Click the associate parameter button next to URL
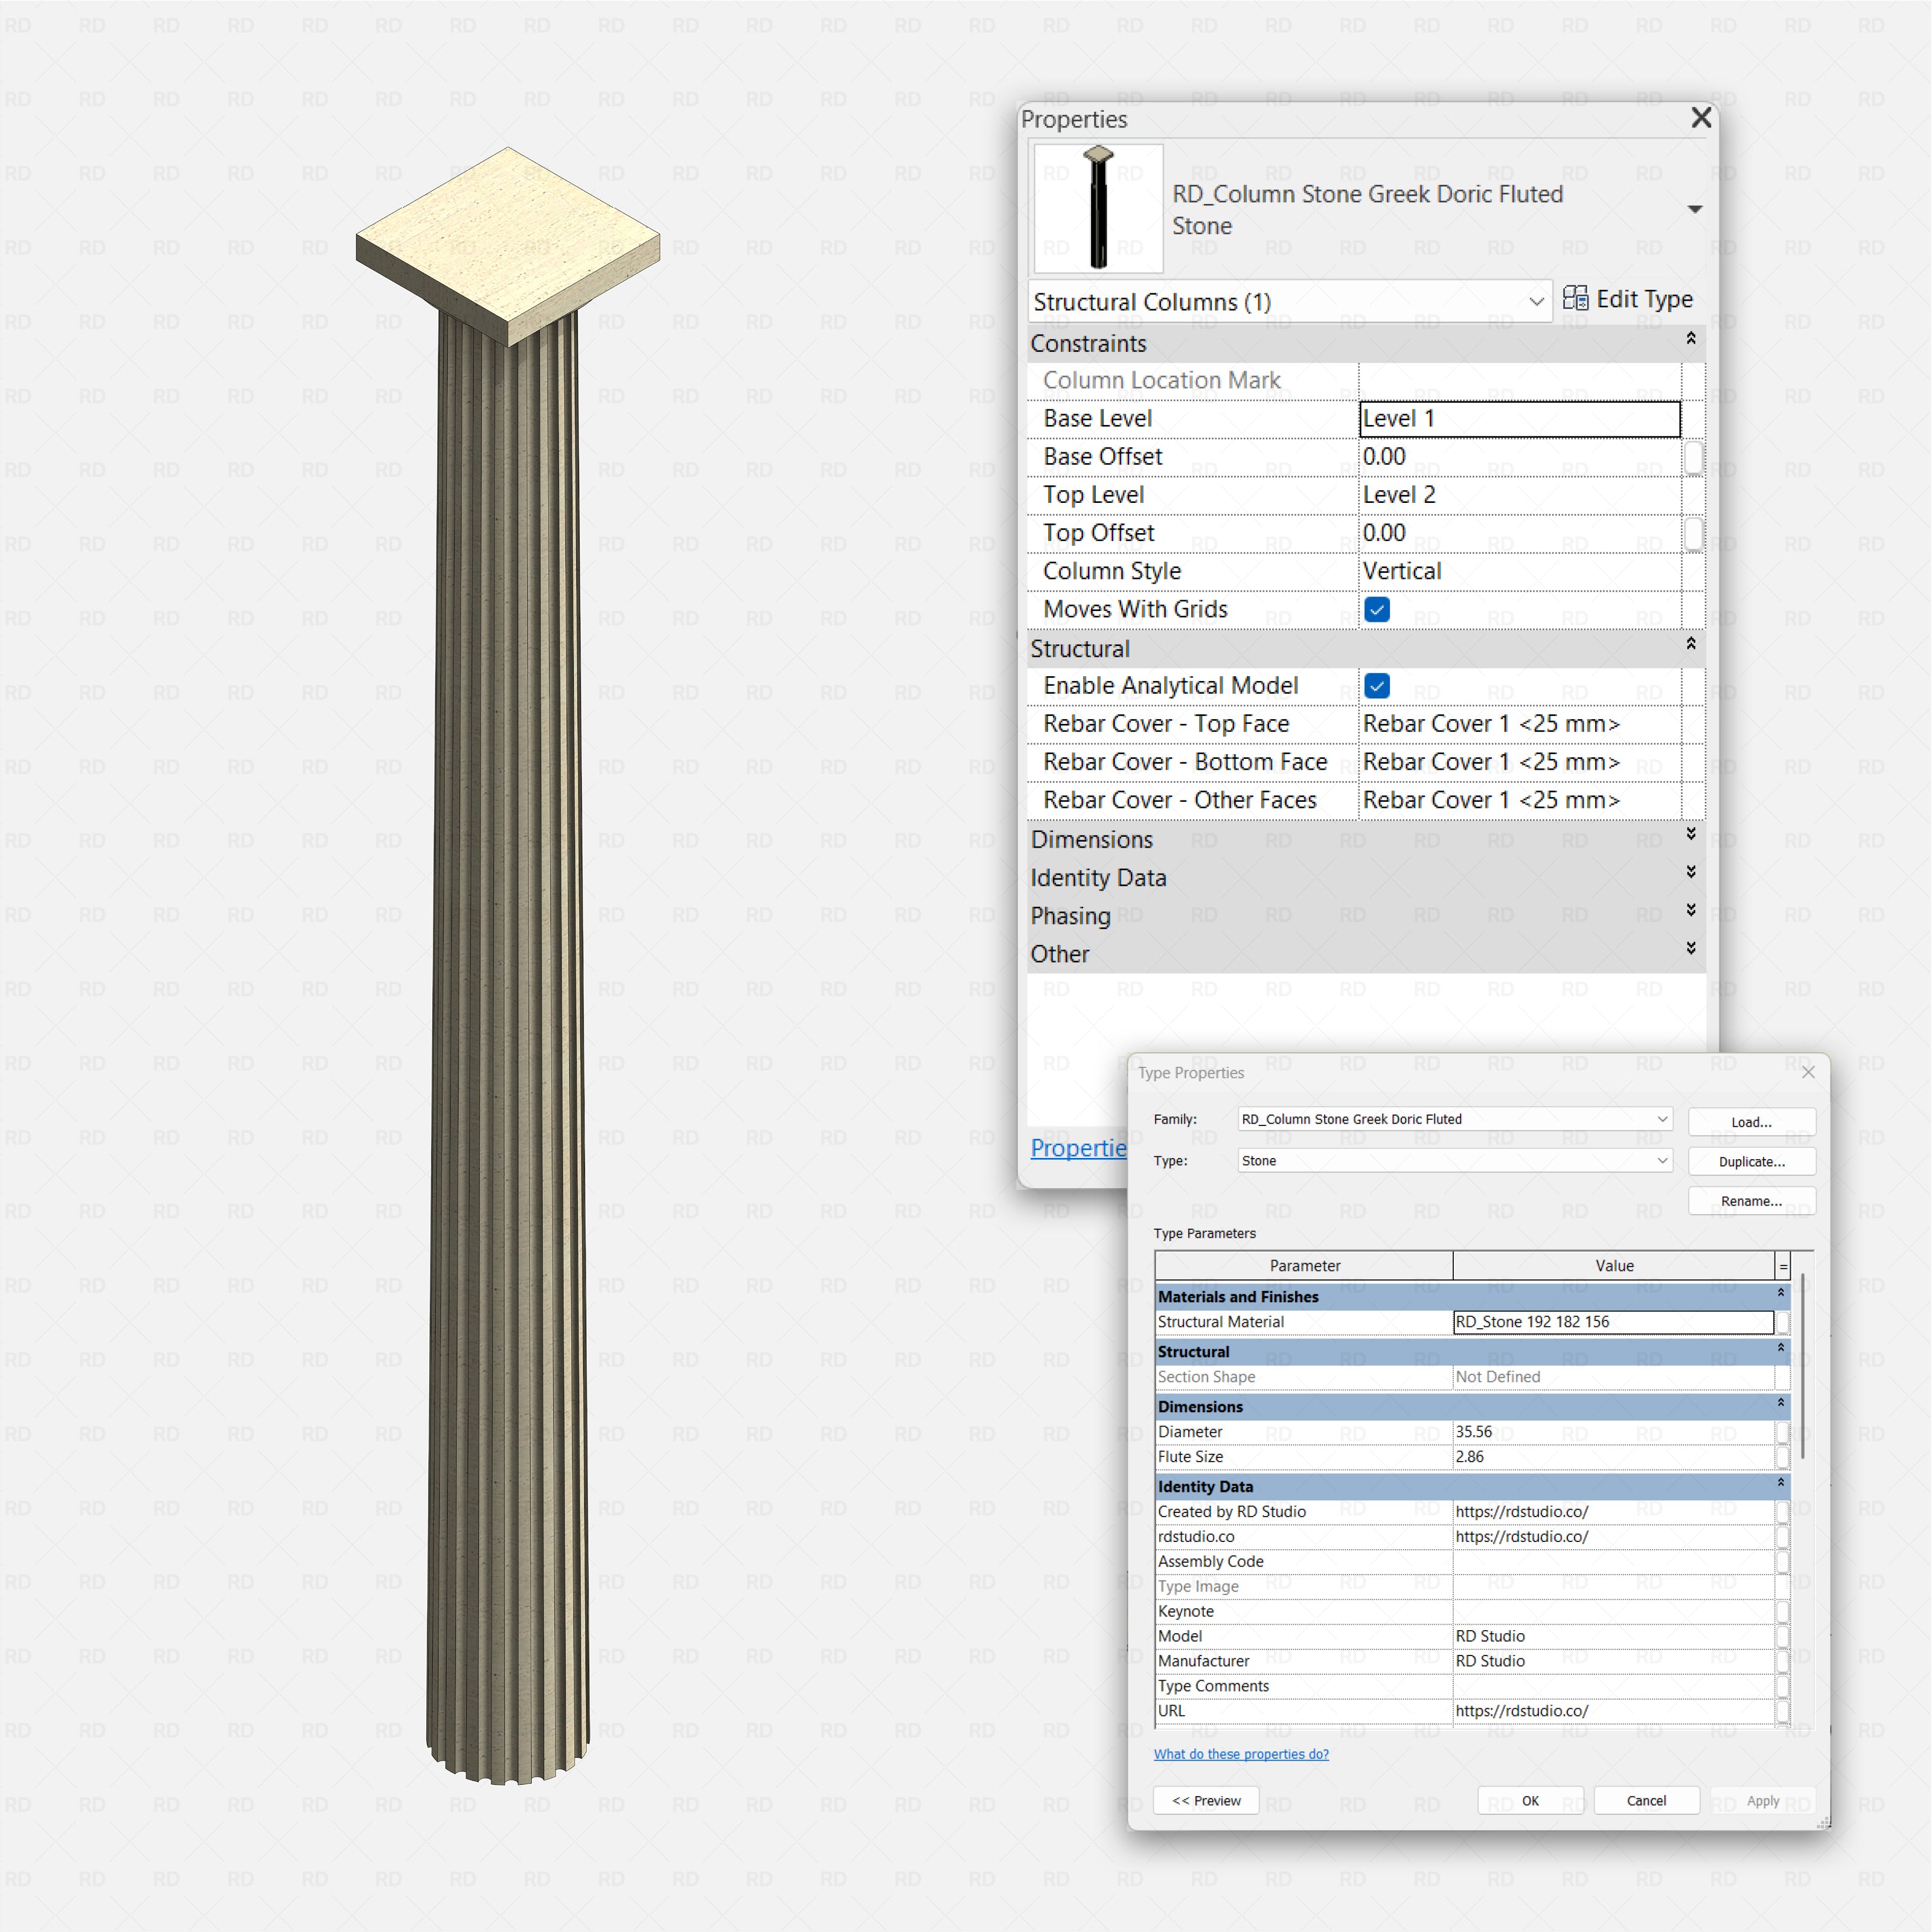Image resolution: width=1932 pixels, height=1932 pixels. coord(1784,1711)
